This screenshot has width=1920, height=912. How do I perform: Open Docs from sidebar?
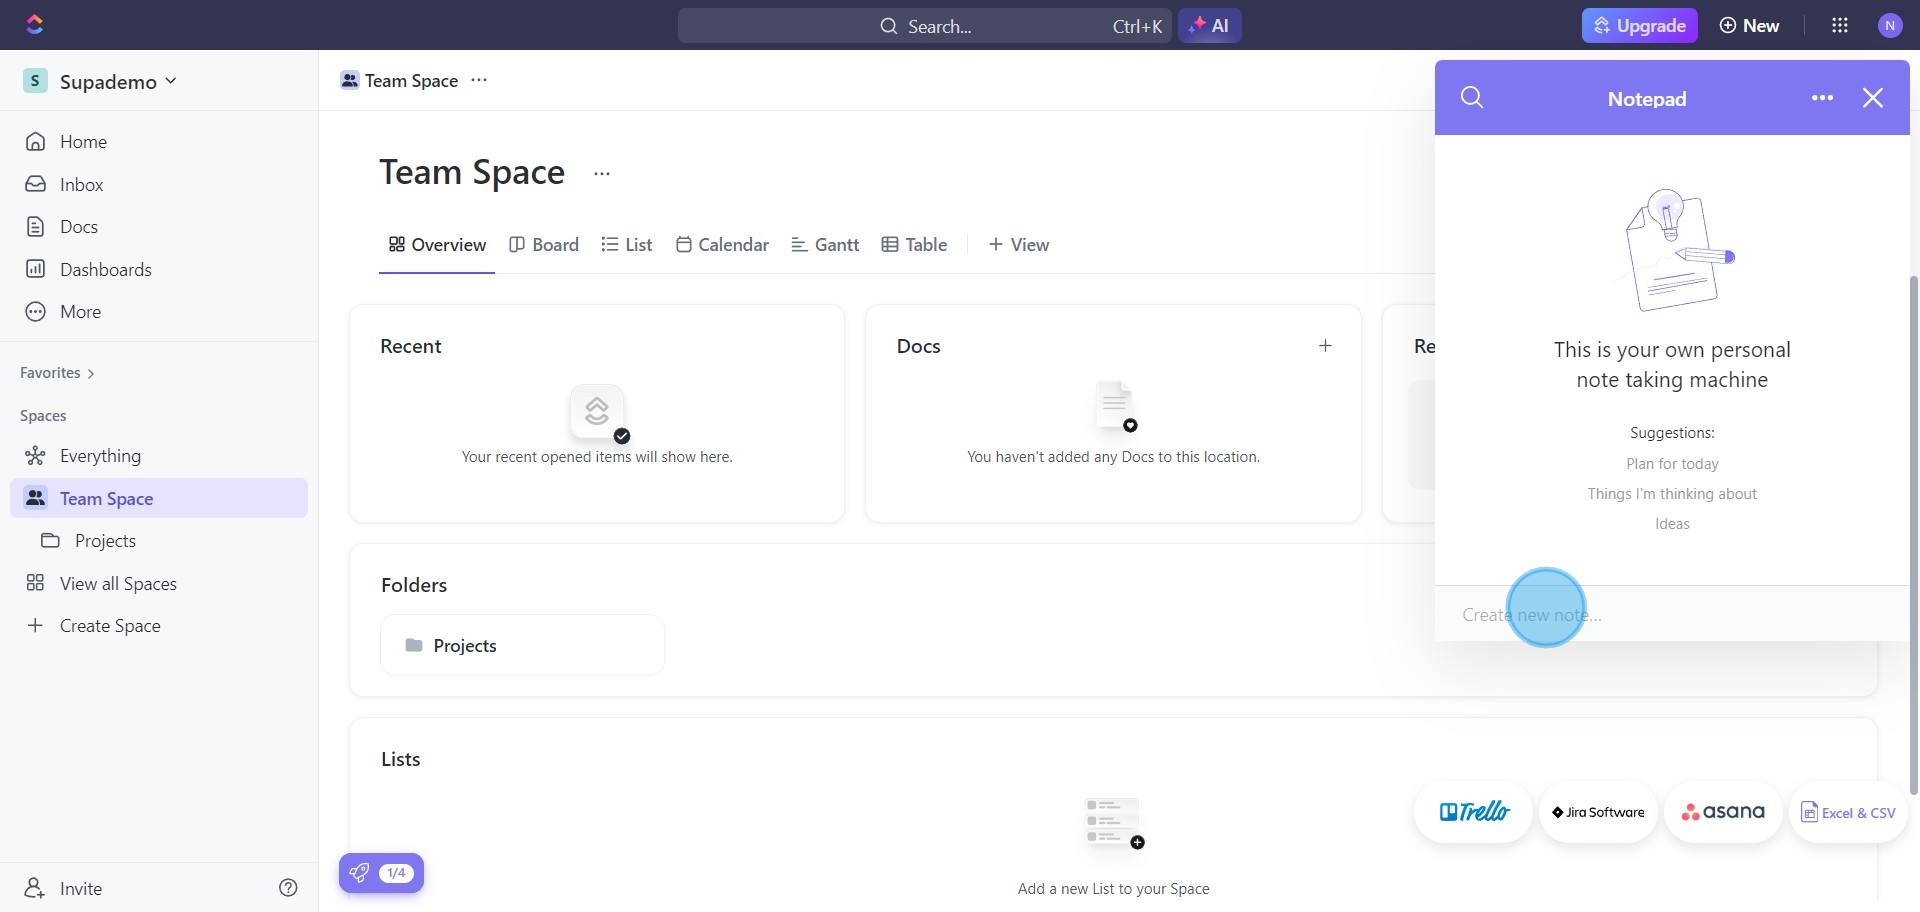160,227
